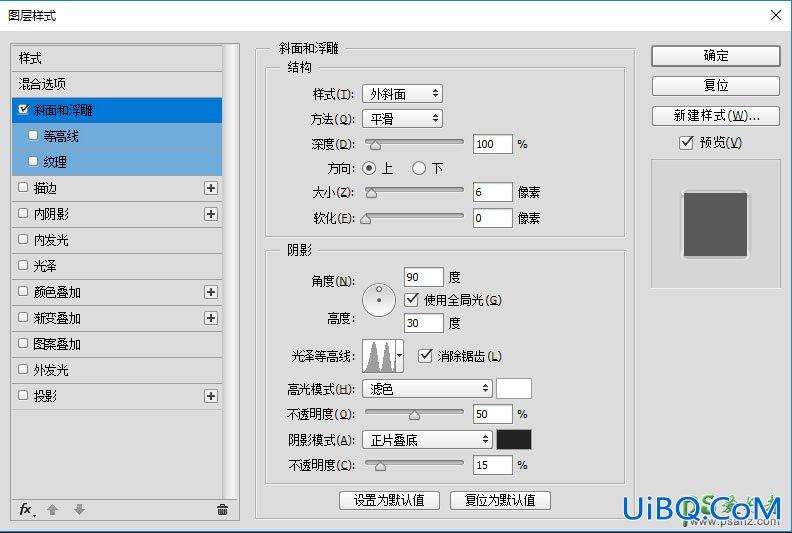Uncheck the 斜面和浮雕 checkbox
This screenshot has width=792, height=533.
click(23, 109)
